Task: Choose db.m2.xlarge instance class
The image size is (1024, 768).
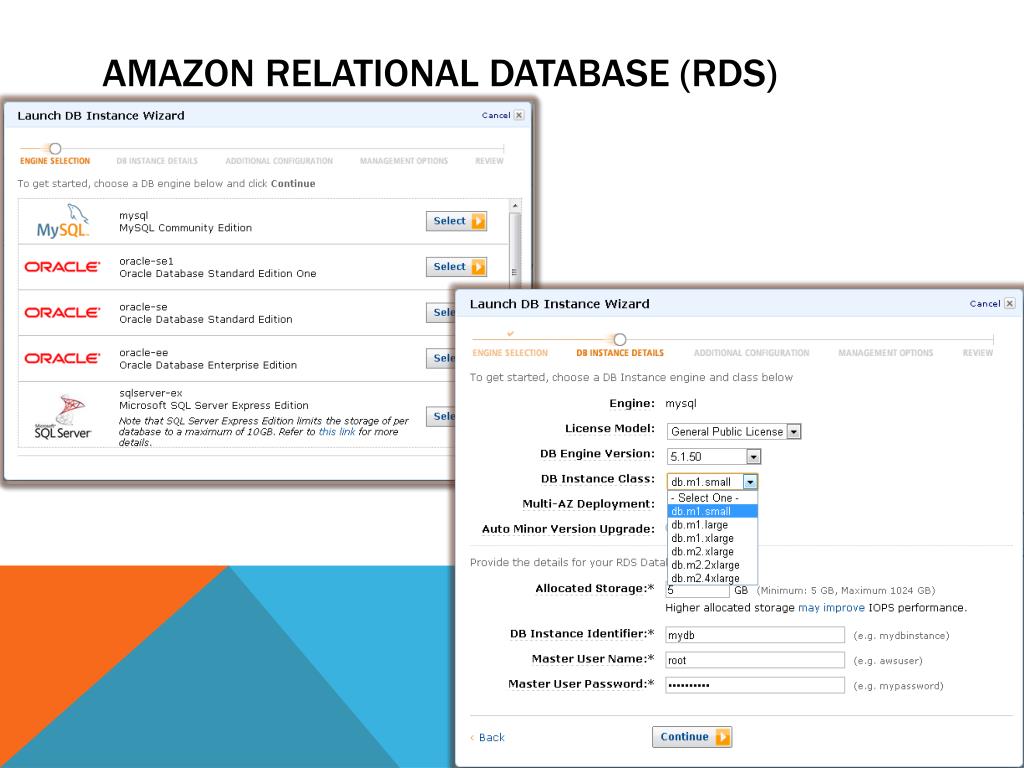Action: pos(712,551)
